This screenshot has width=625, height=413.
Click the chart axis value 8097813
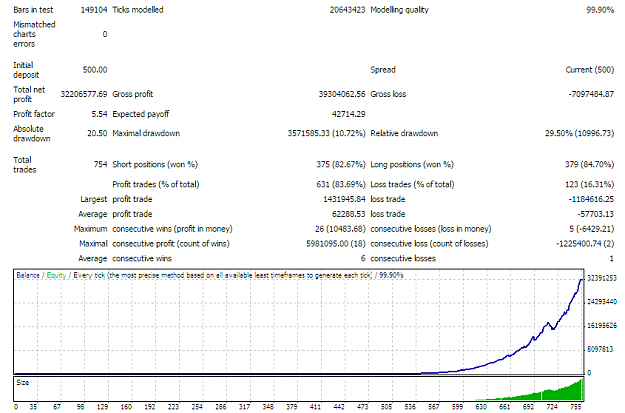[x=600, y=349]
